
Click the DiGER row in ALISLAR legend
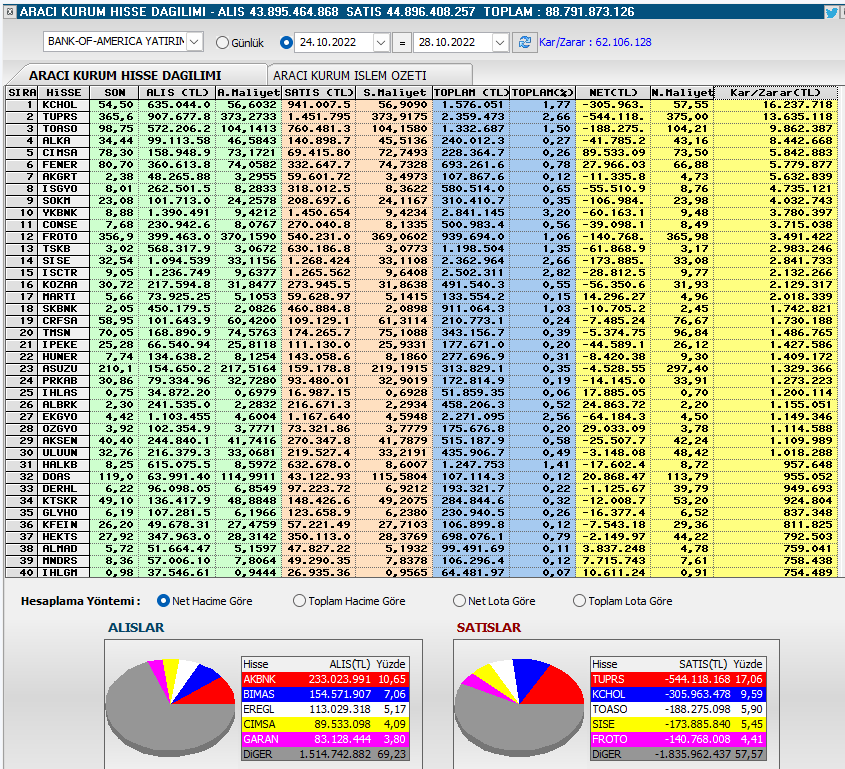coord(325,754)
